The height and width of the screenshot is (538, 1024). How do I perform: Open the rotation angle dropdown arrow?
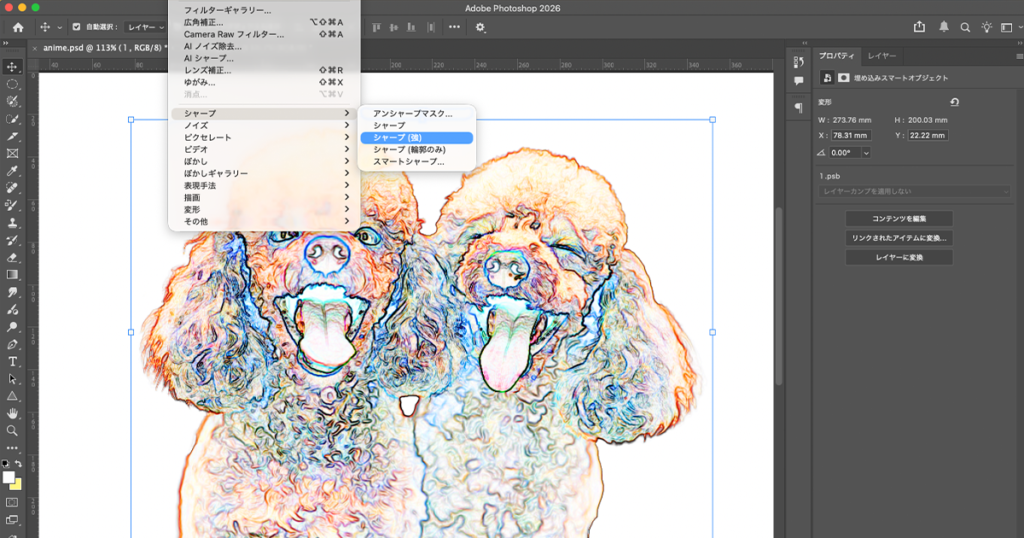[x=865, y=152]
